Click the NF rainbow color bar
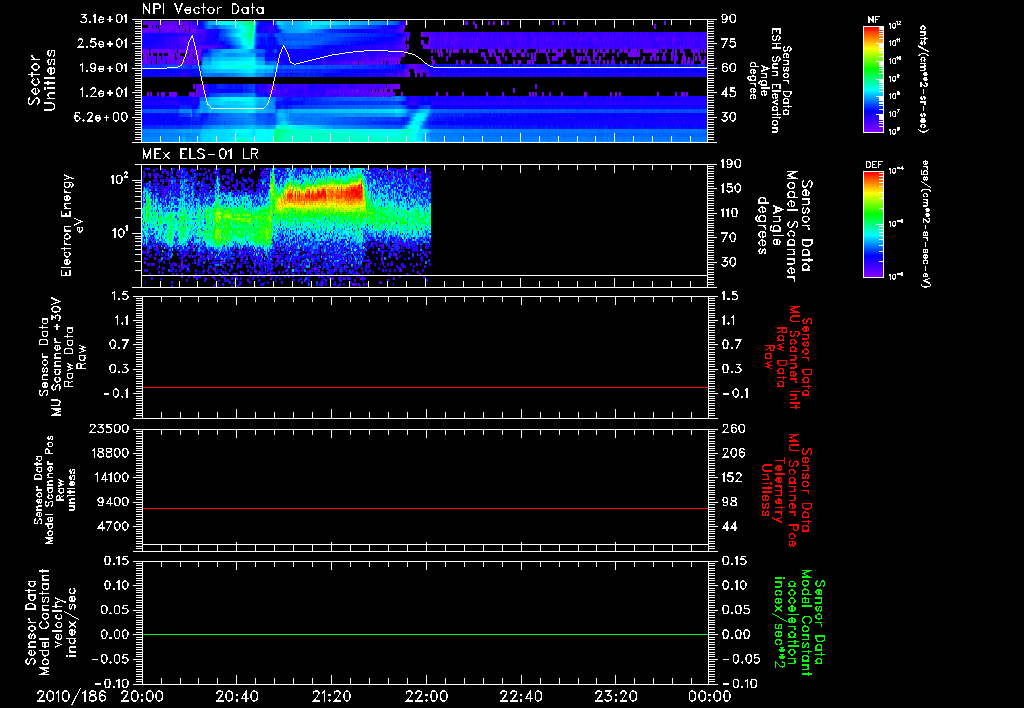Viewport: 1024px width, 708px height. coord(874,79)
